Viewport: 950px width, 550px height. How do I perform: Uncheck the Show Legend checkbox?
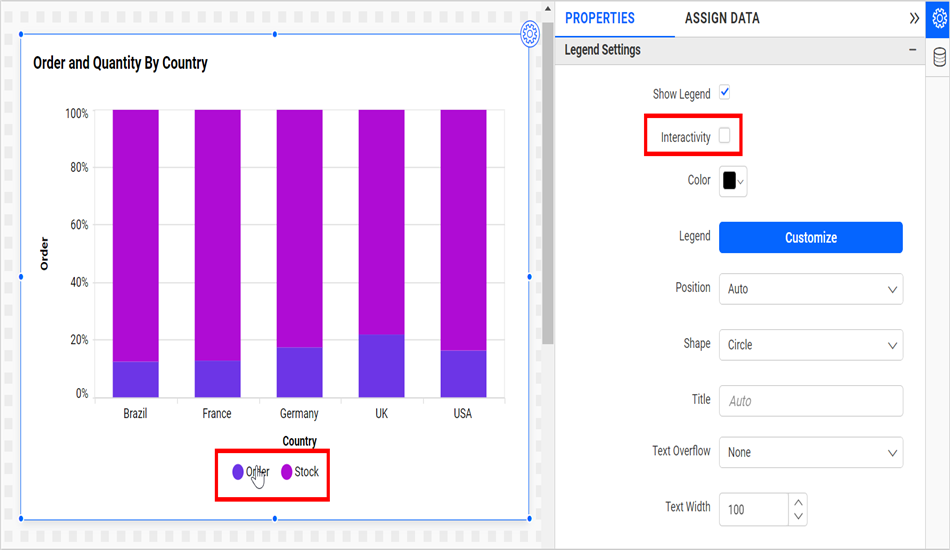[x=725, y=93]
